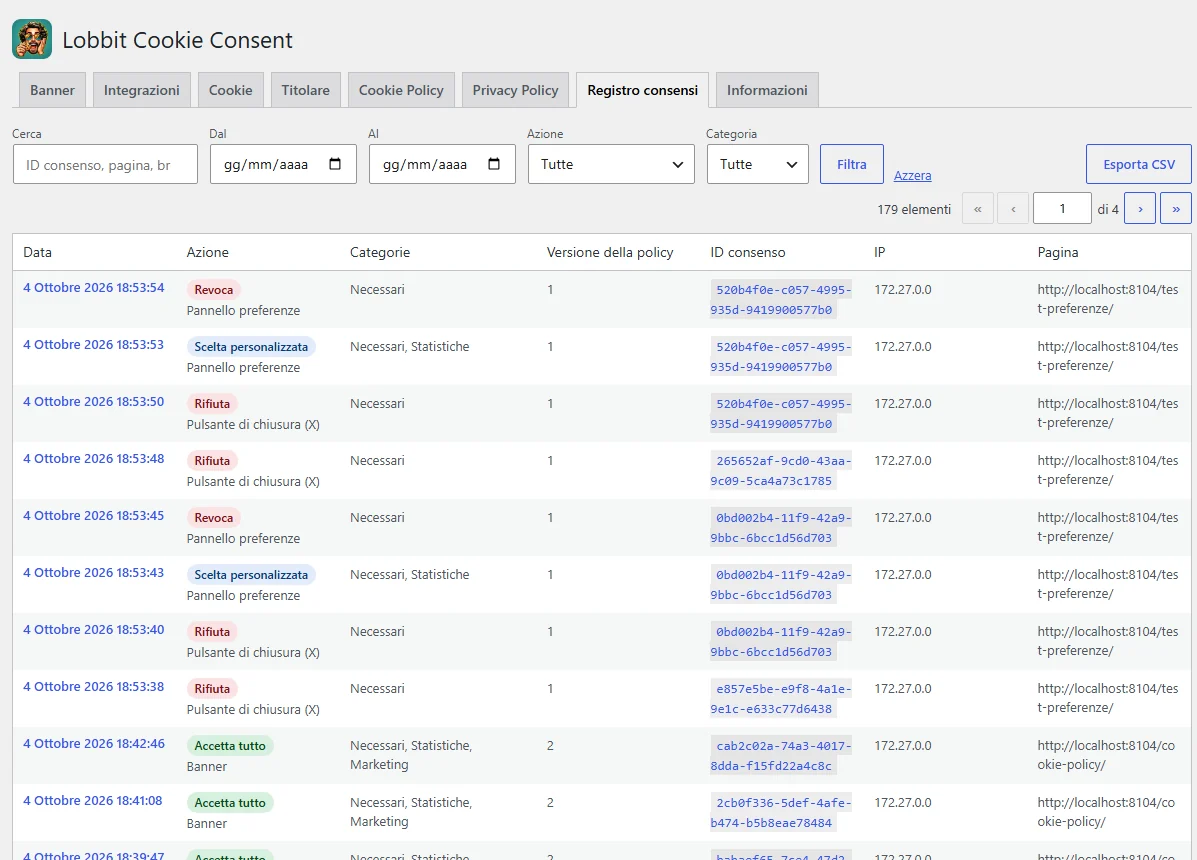Viewport: 1197px width, 860px height.
Task: Open the Cookie tab
Action: 231,90
